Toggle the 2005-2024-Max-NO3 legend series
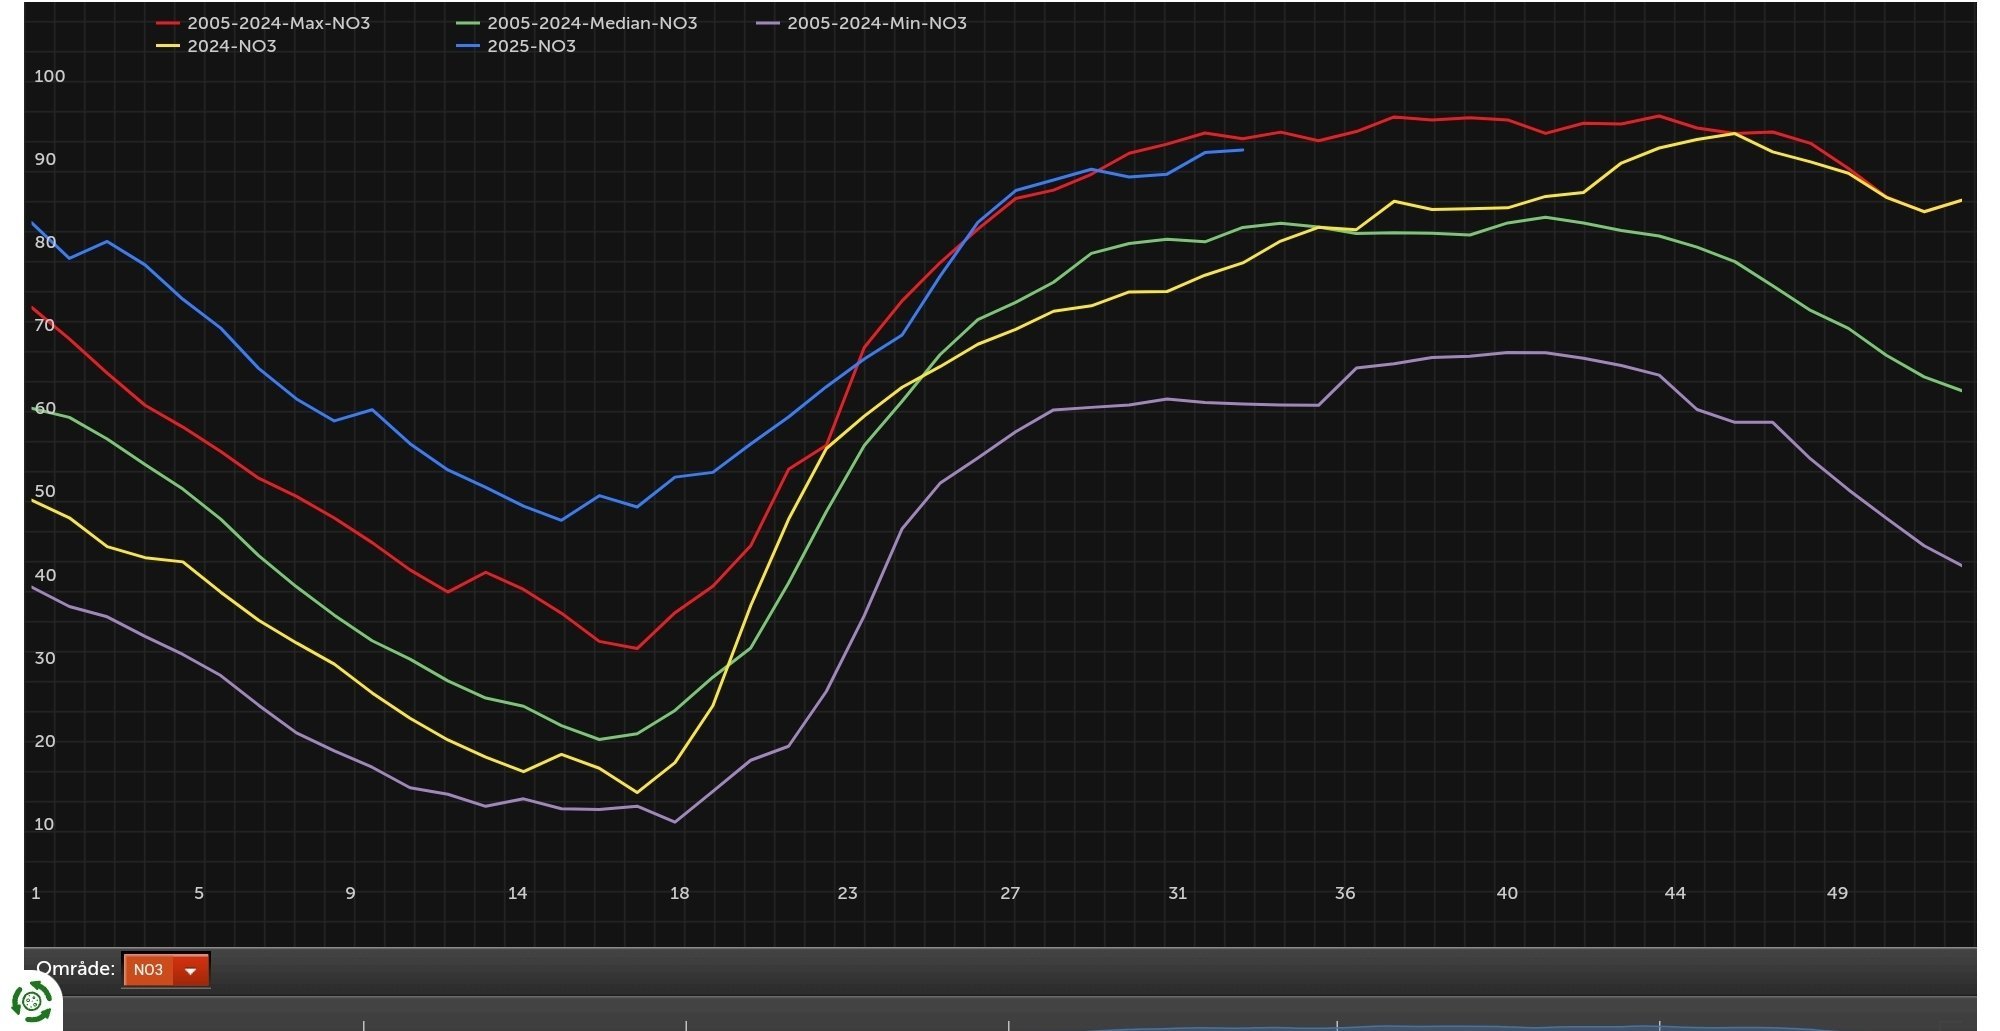2000x1031 pixels. point(264,23)
